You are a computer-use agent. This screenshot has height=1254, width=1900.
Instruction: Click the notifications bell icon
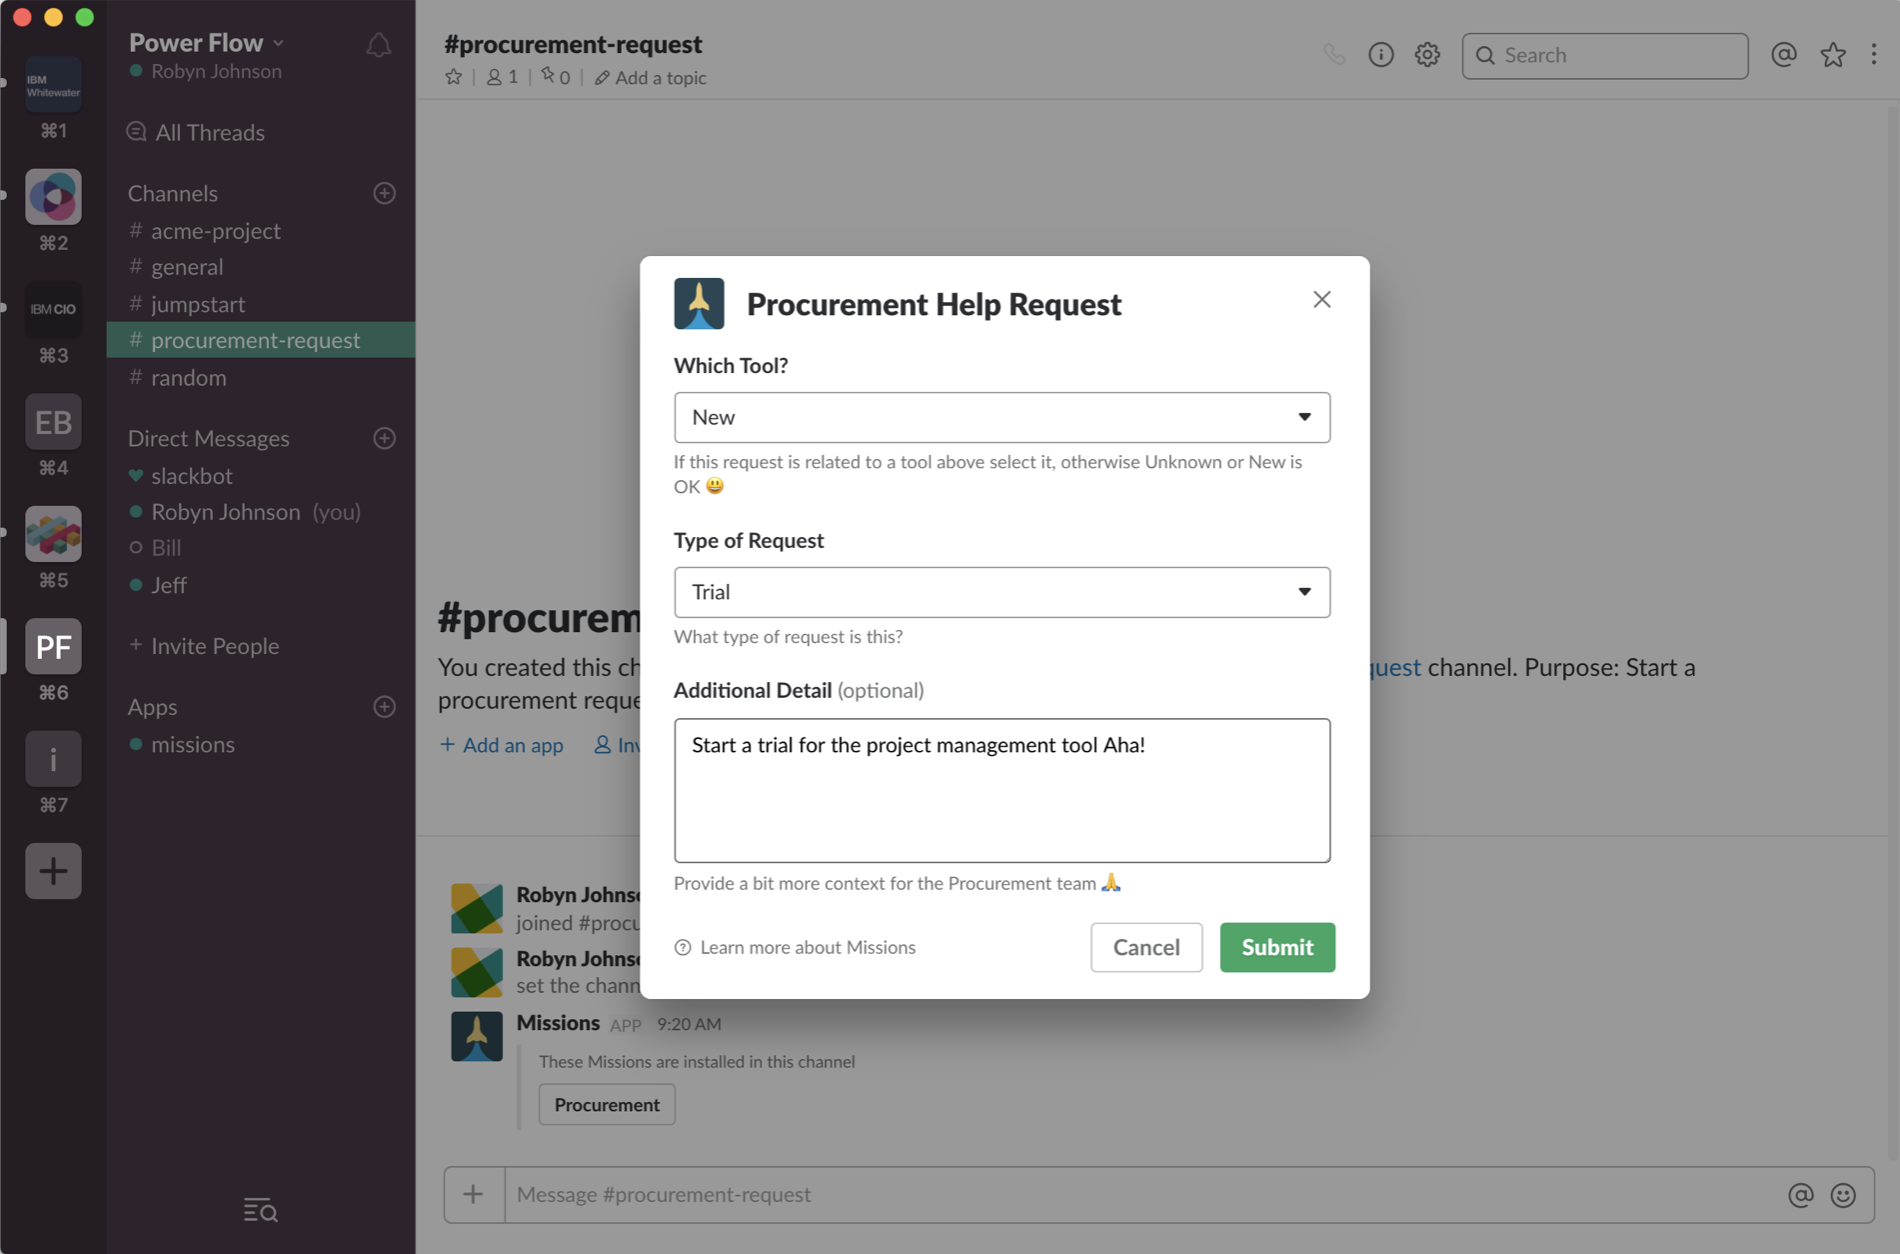(x=378, y=45)
